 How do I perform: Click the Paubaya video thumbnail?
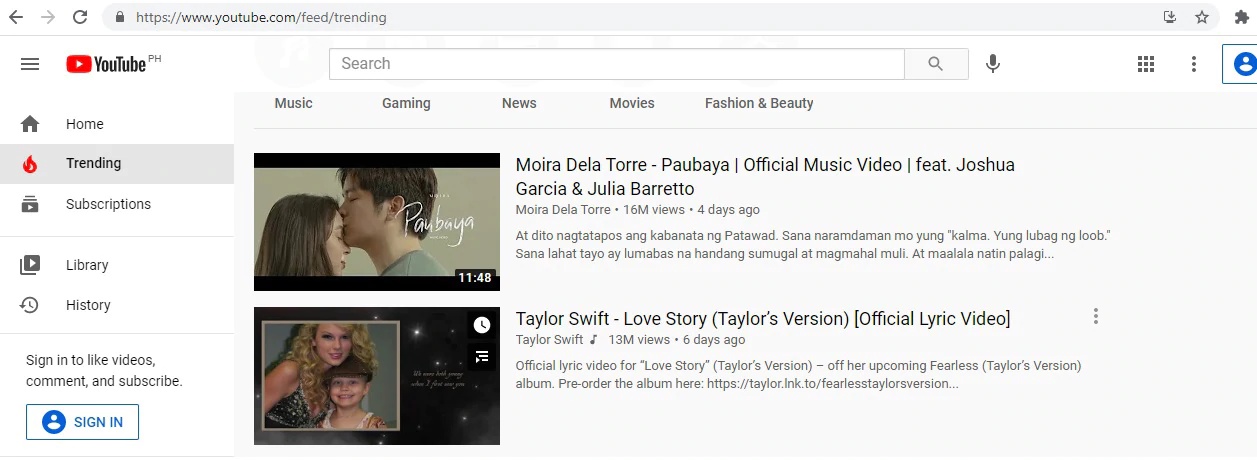[376, 221]
